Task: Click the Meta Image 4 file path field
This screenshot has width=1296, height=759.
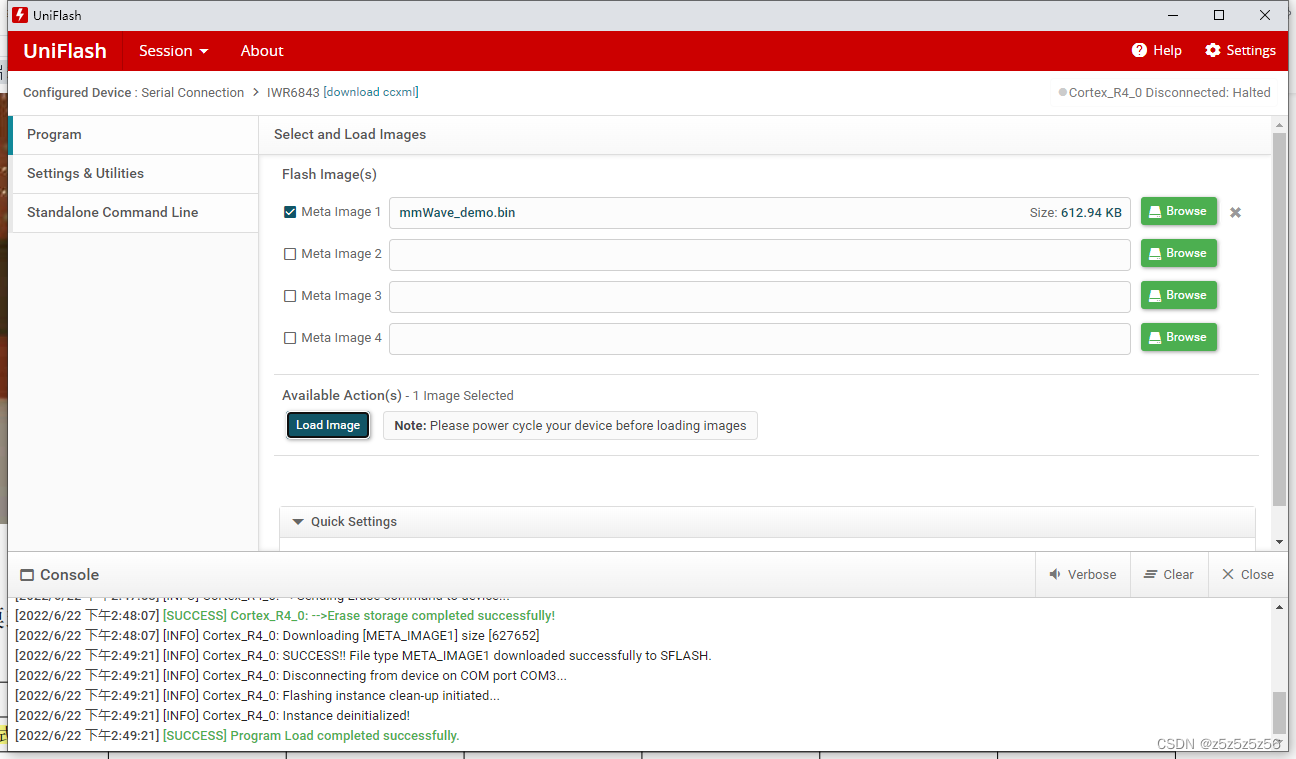Action: 760,339
